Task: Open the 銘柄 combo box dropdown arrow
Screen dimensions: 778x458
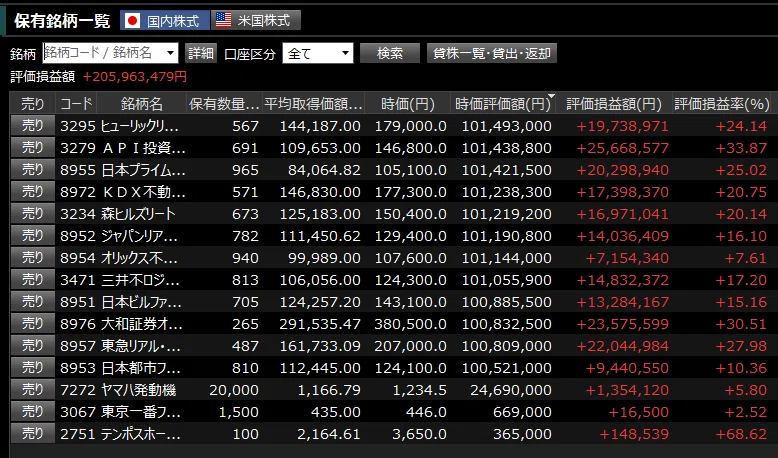Action: (171, 53)
